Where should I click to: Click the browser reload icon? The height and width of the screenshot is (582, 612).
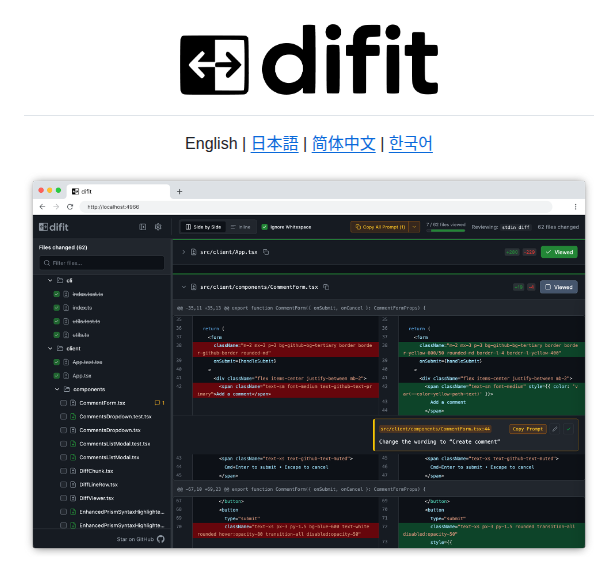[x=71, y=207]
